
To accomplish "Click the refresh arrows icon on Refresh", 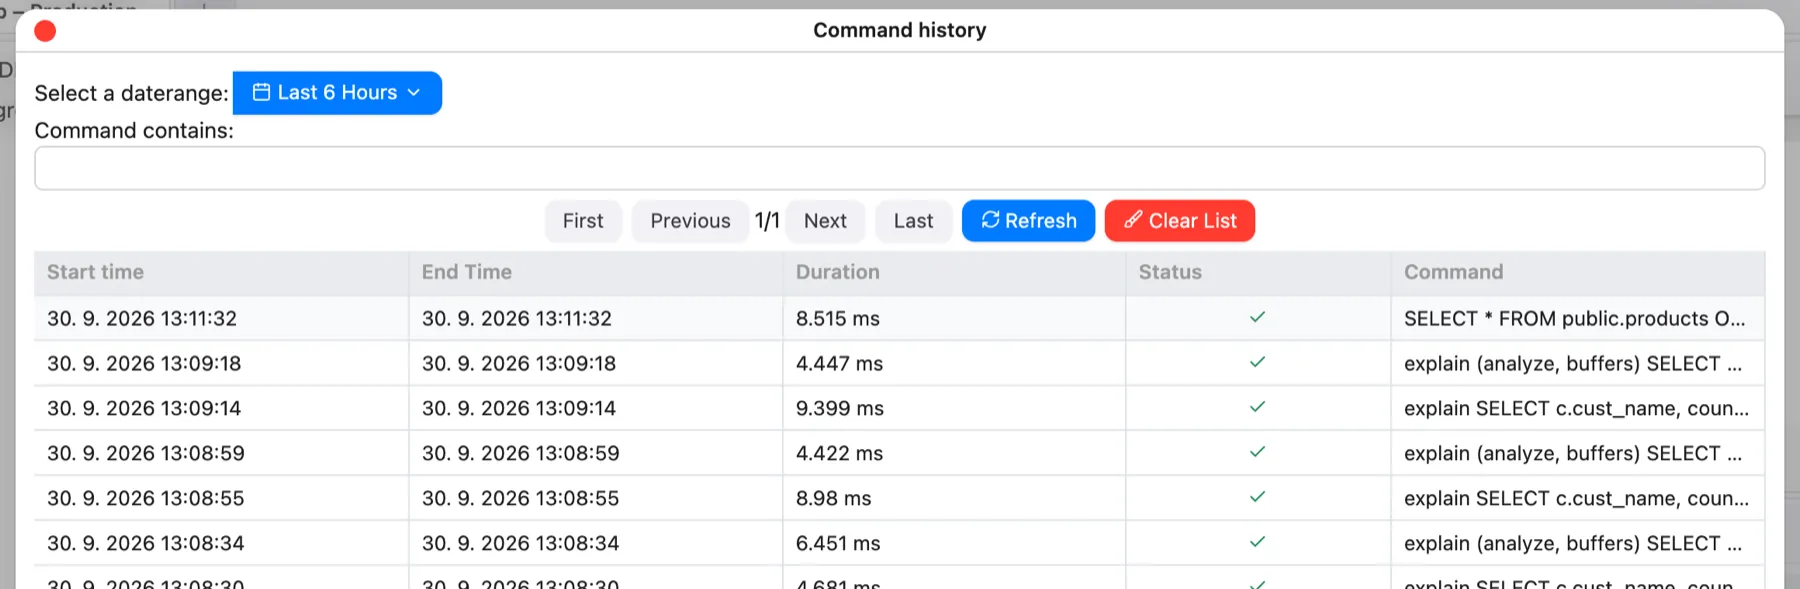I will 990,220.
